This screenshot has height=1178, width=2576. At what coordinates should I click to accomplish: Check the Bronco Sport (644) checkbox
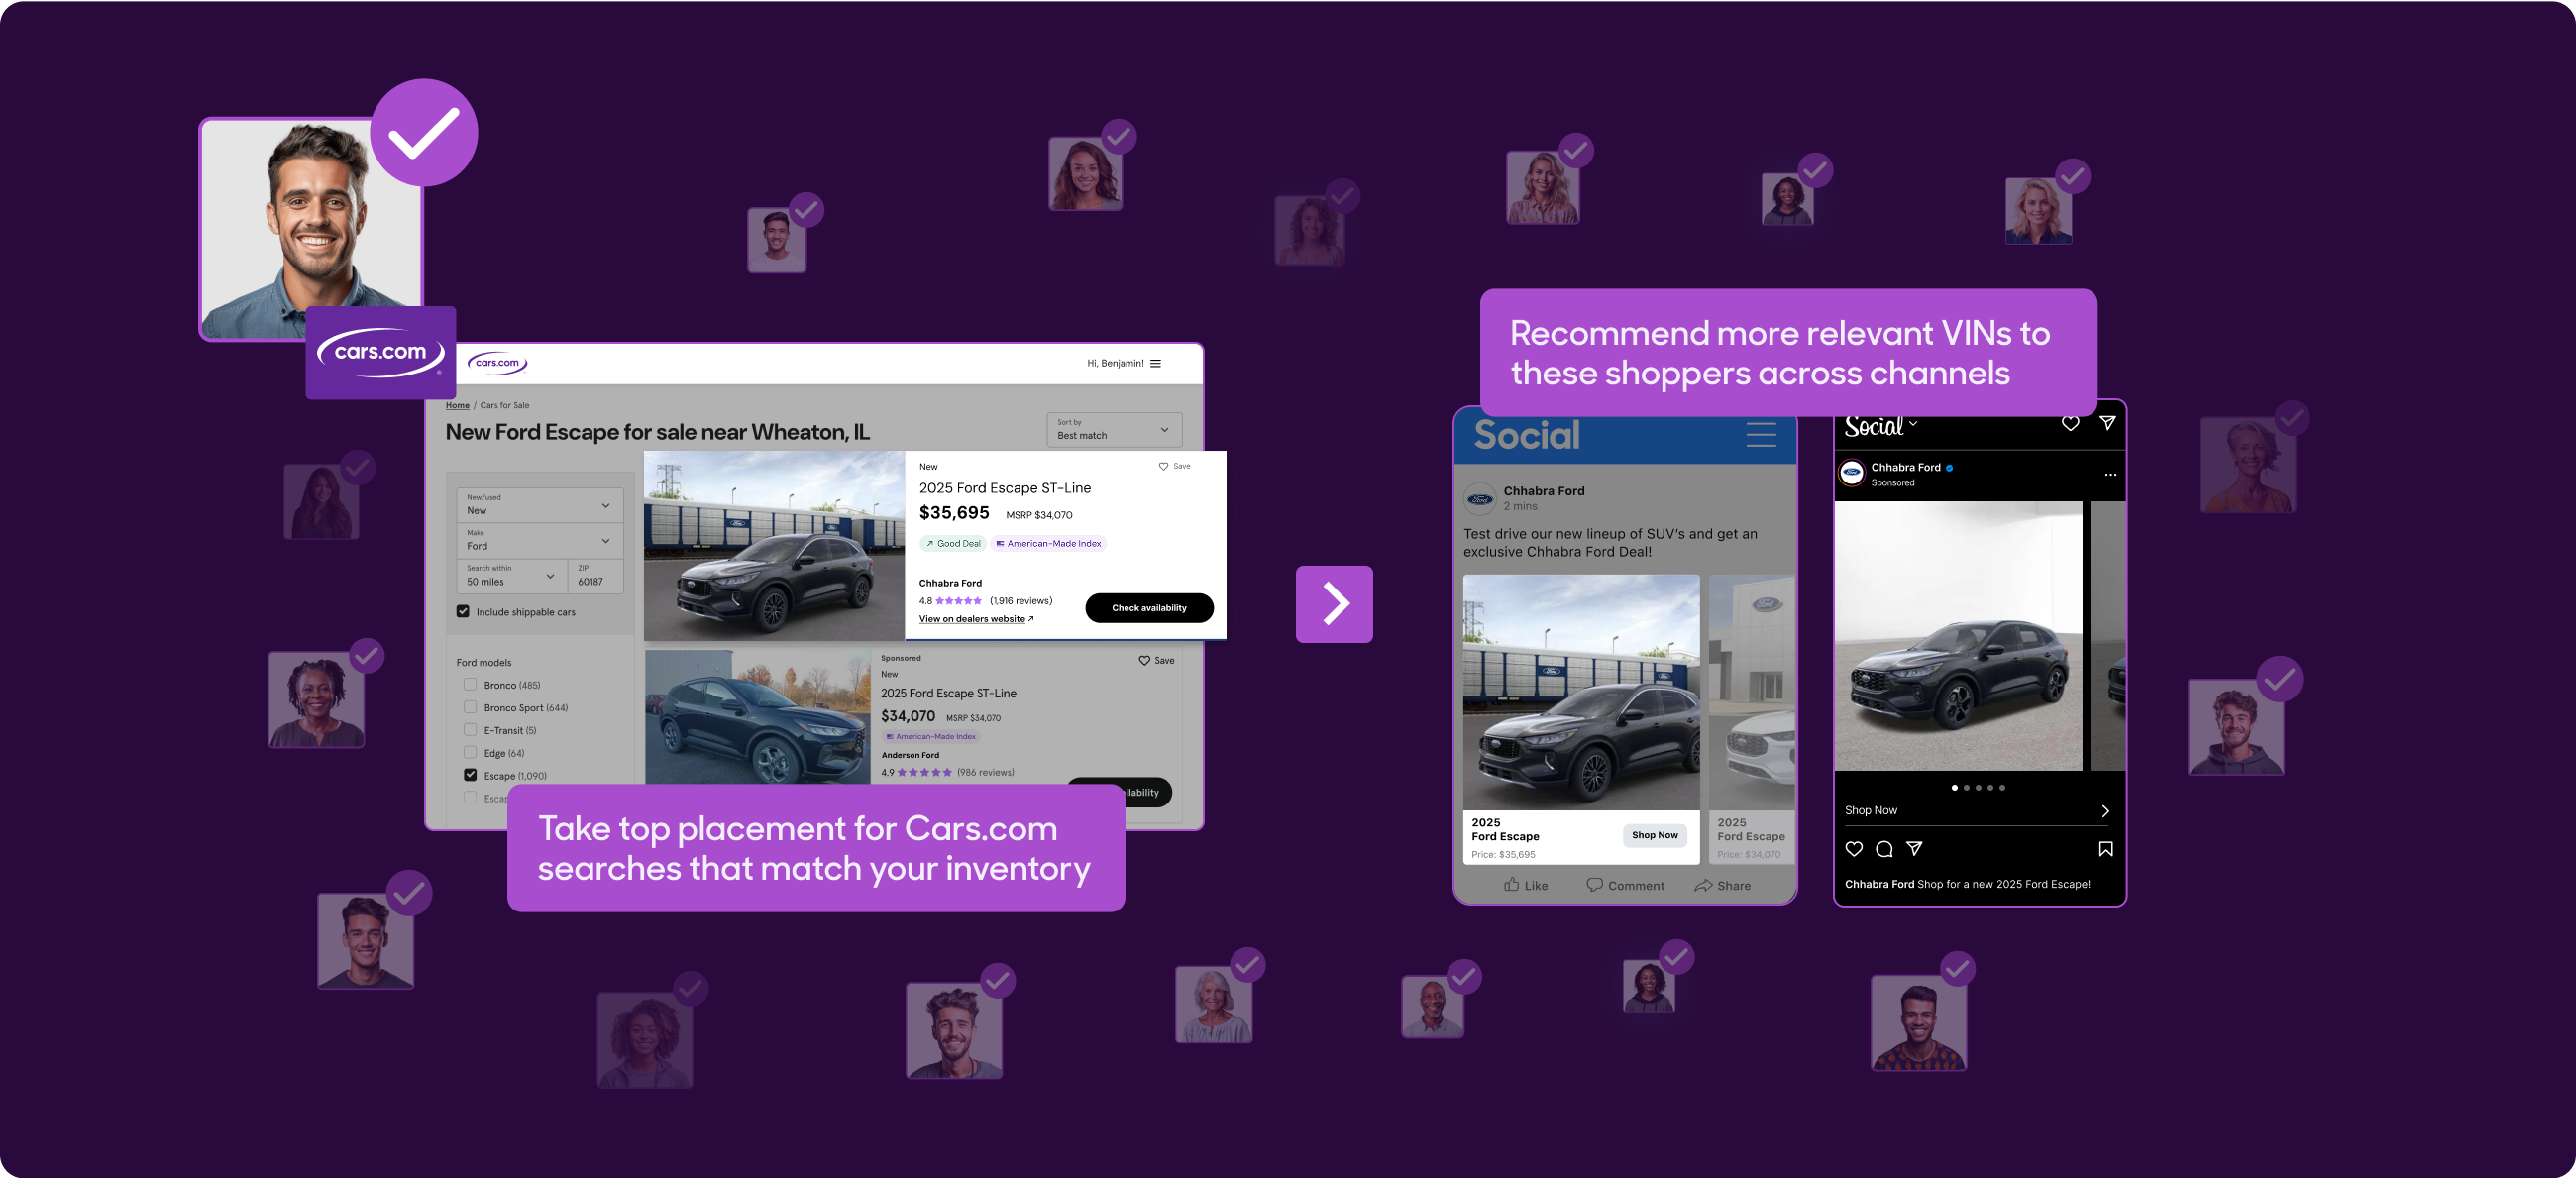(x=470, y=707)
